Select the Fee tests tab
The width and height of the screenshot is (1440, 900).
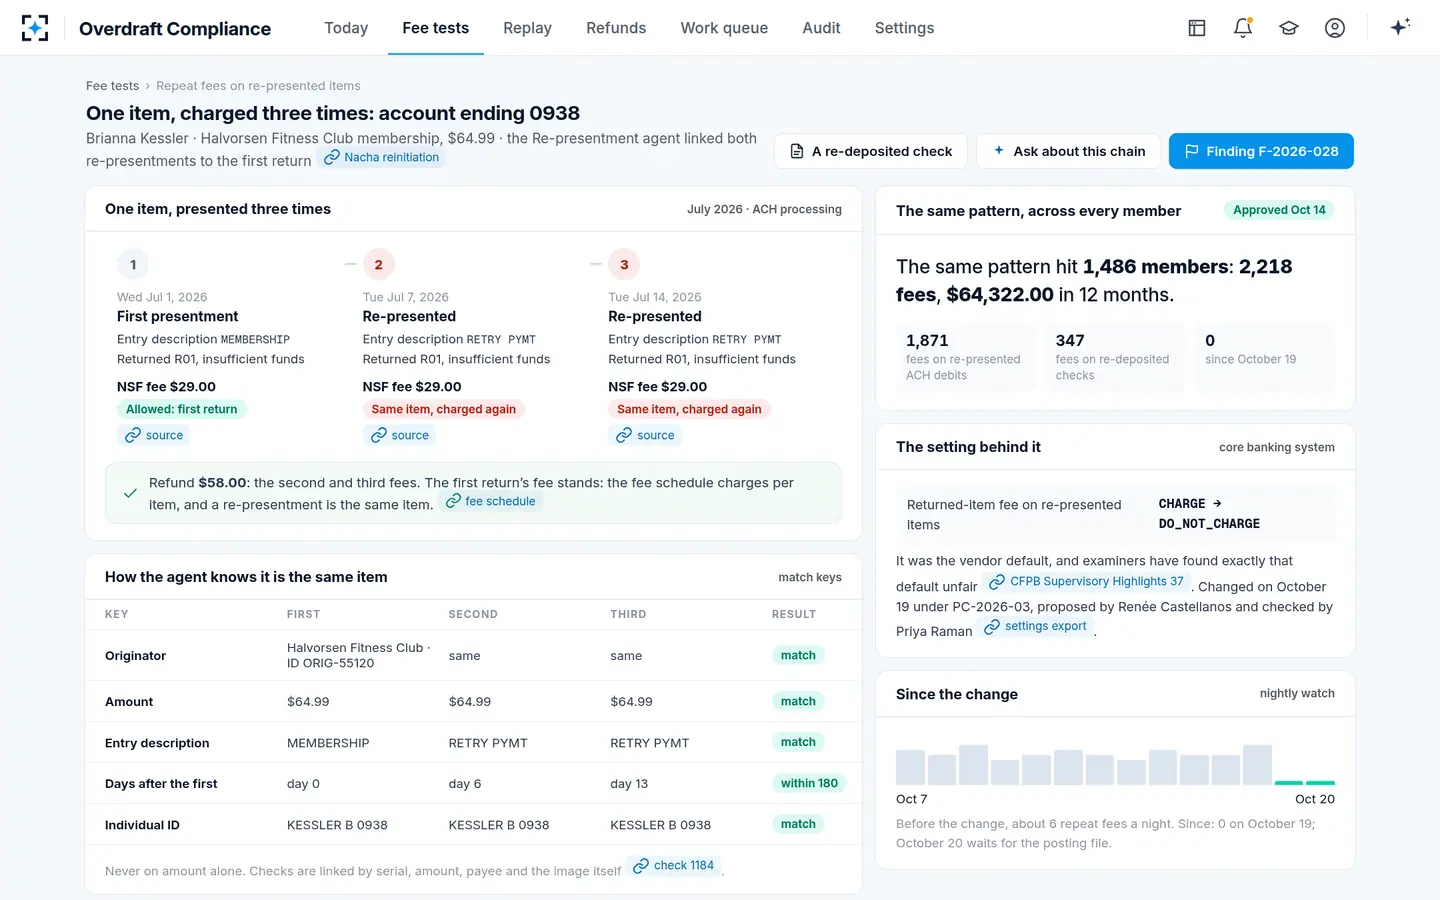436,28
